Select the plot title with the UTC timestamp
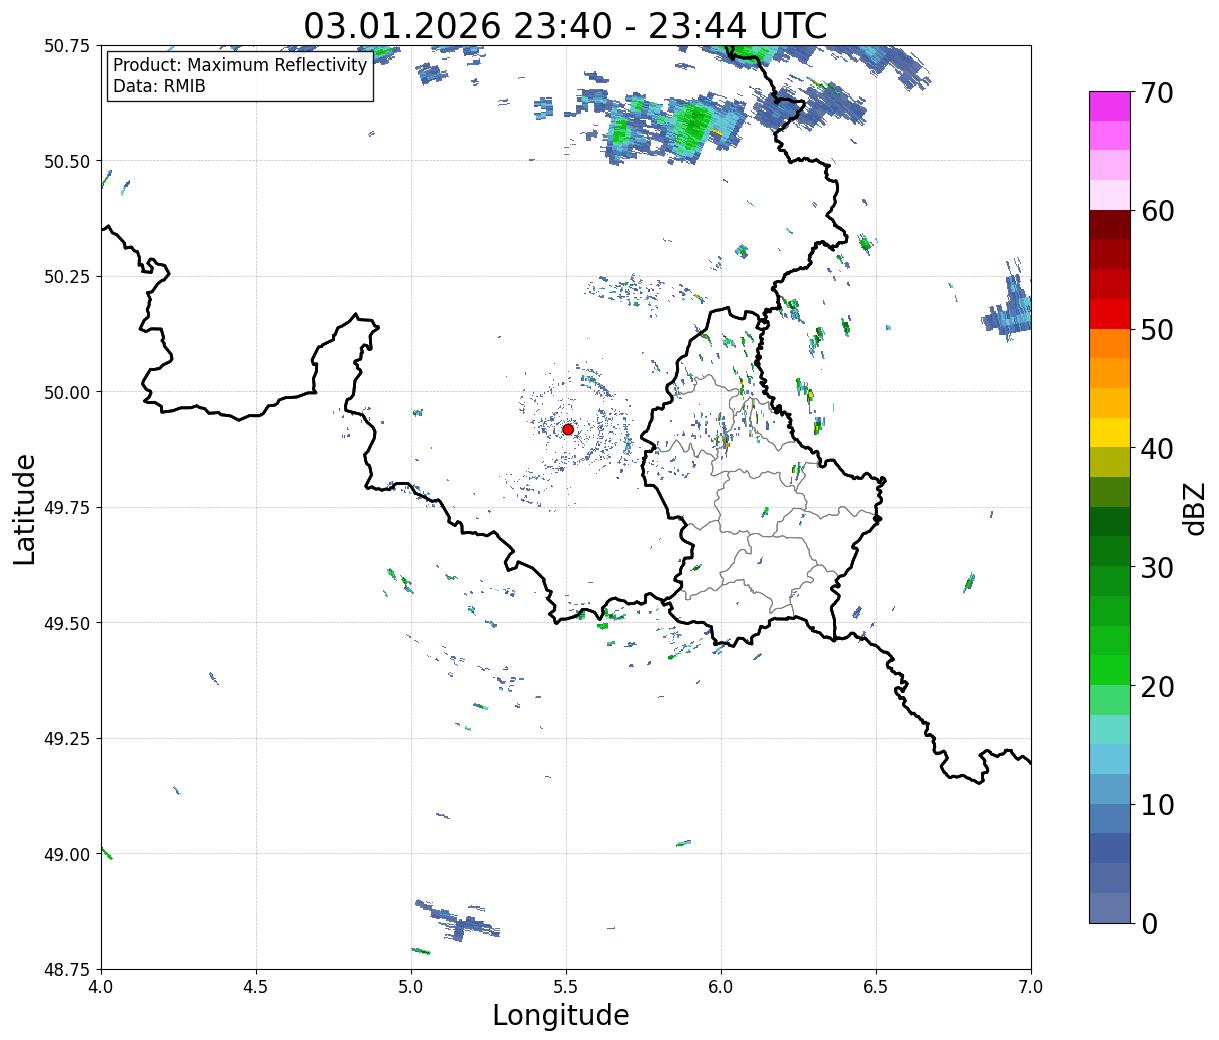 pyautogui.click(x=565, y=26)
